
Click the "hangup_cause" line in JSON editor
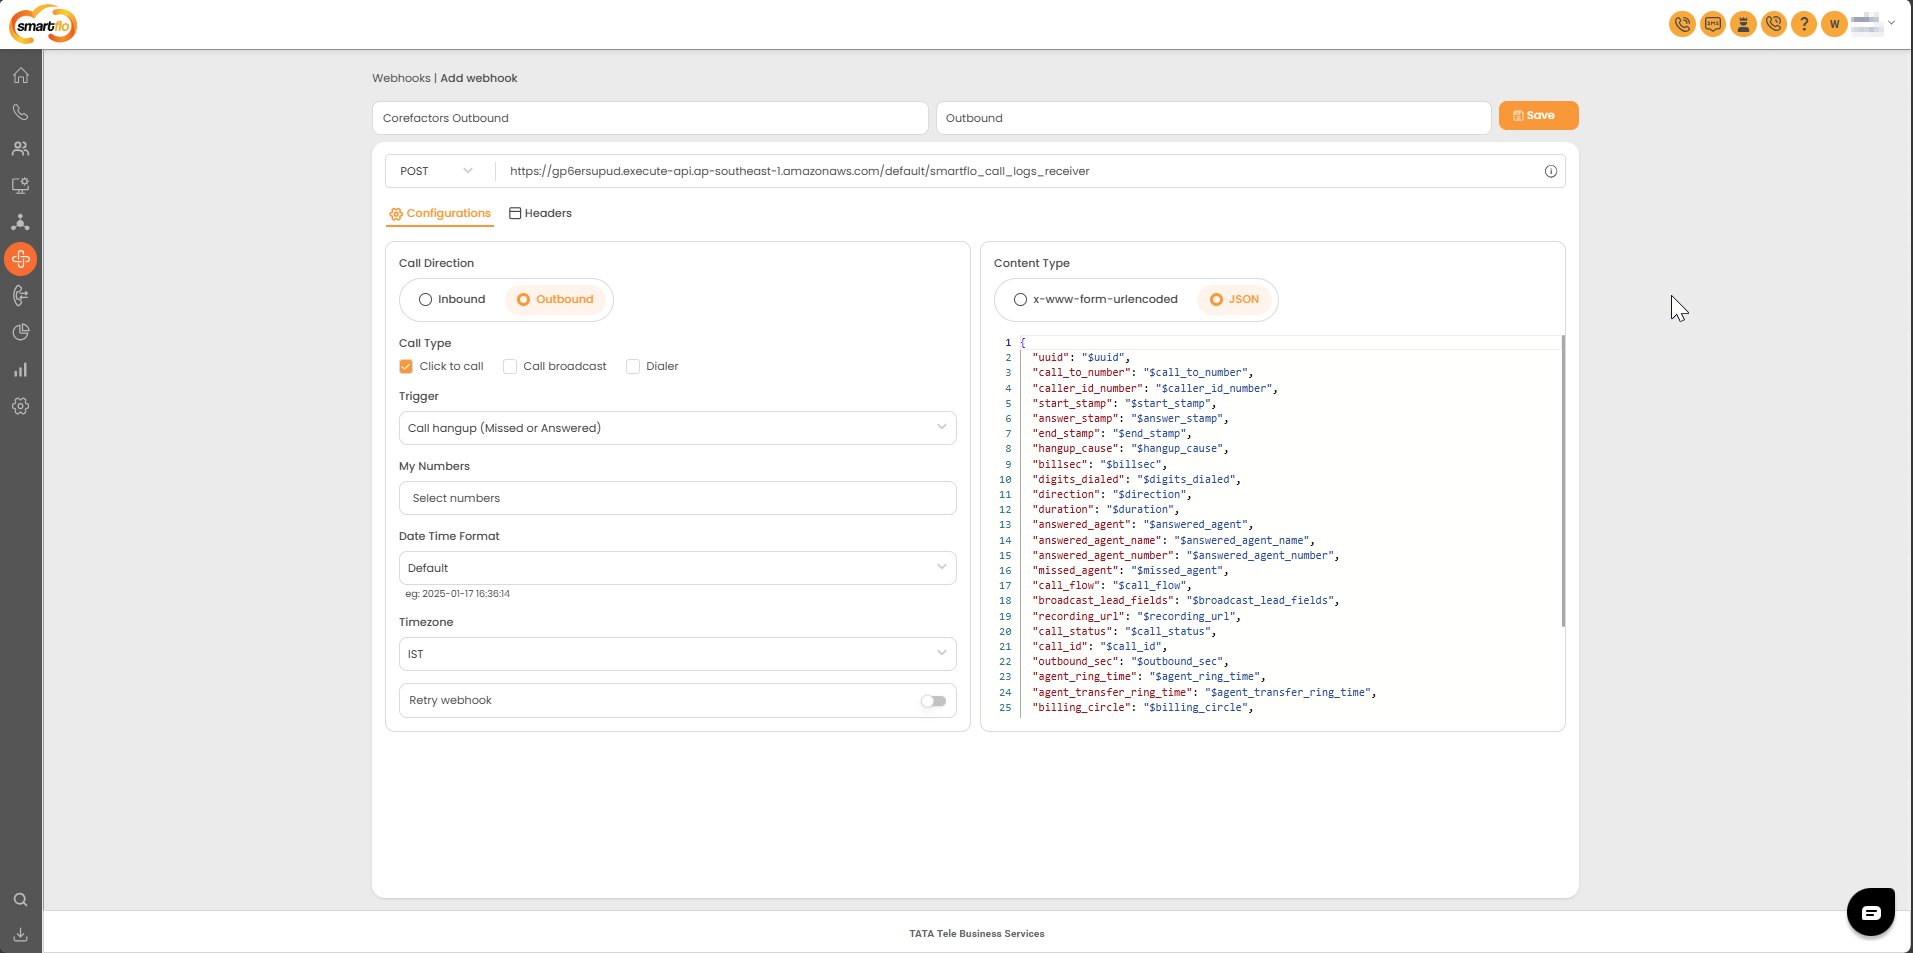[1130, 448]
